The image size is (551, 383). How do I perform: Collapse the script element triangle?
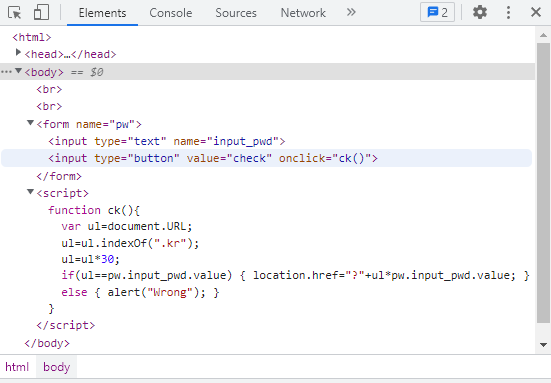(30, 192)
